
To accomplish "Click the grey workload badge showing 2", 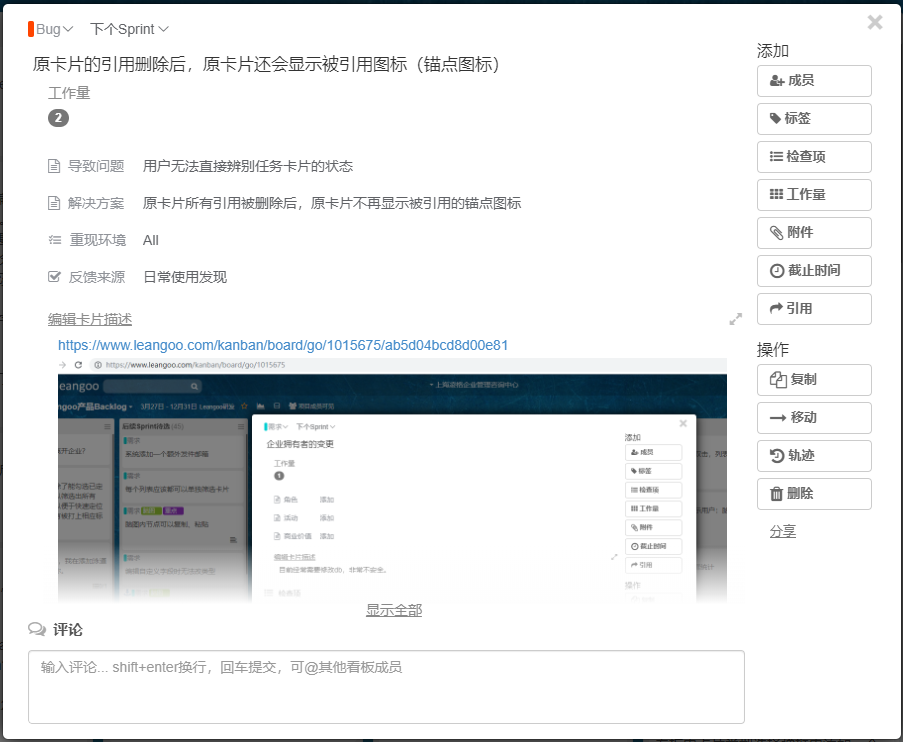I will click(x=58, y=118).
